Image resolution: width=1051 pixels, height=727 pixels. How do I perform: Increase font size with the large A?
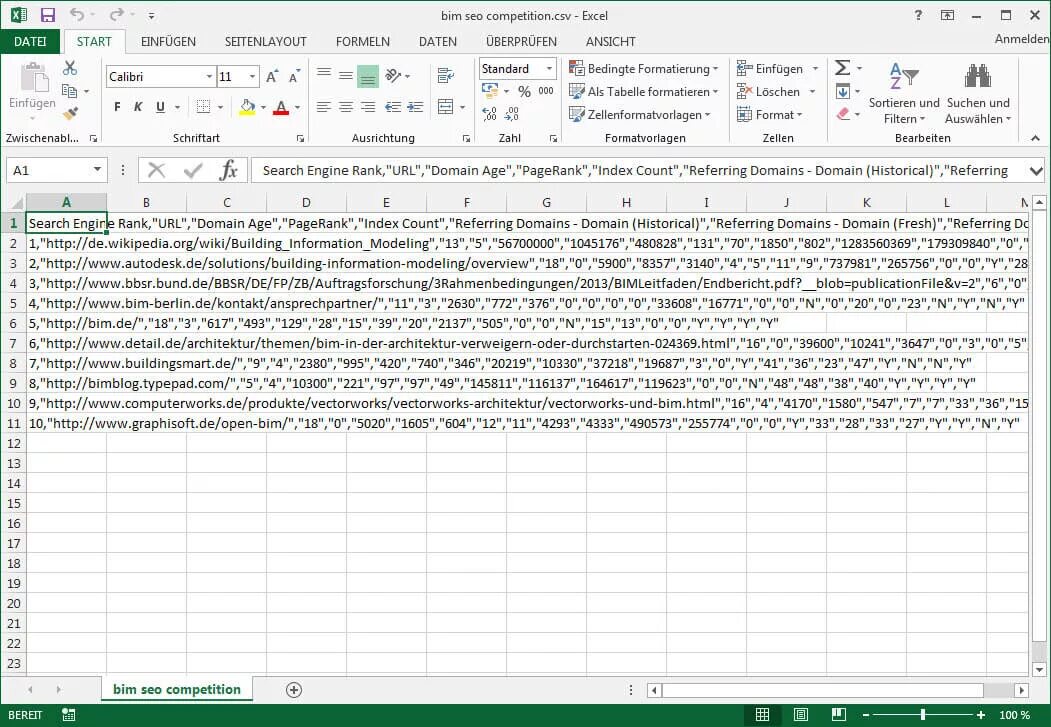tap(271, 76)
